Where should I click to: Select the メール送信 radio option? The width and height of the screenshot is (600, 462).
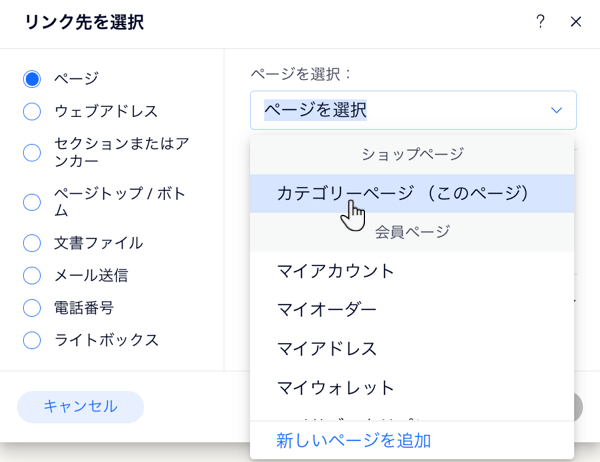(x=32, y=275)
